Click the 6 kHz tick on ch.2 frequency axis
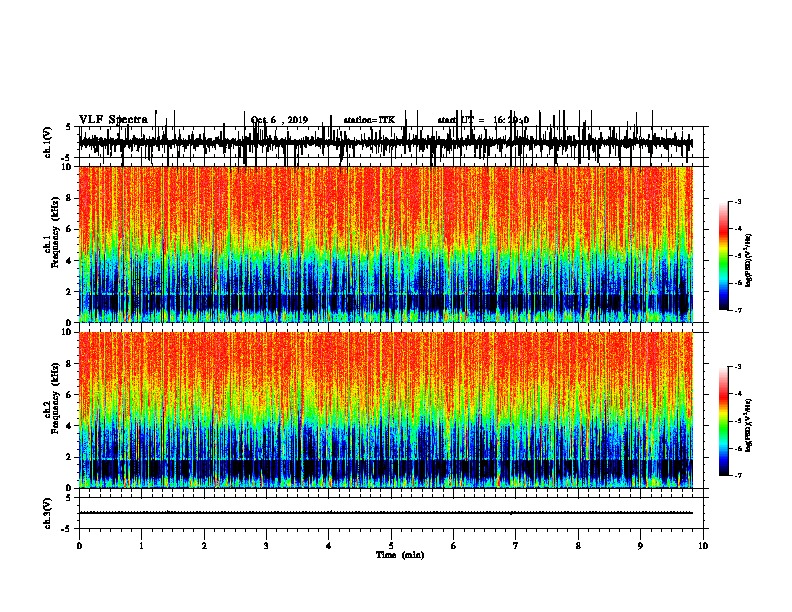The image size is (792, 612). pyautogui.click(x=69, y=395)
